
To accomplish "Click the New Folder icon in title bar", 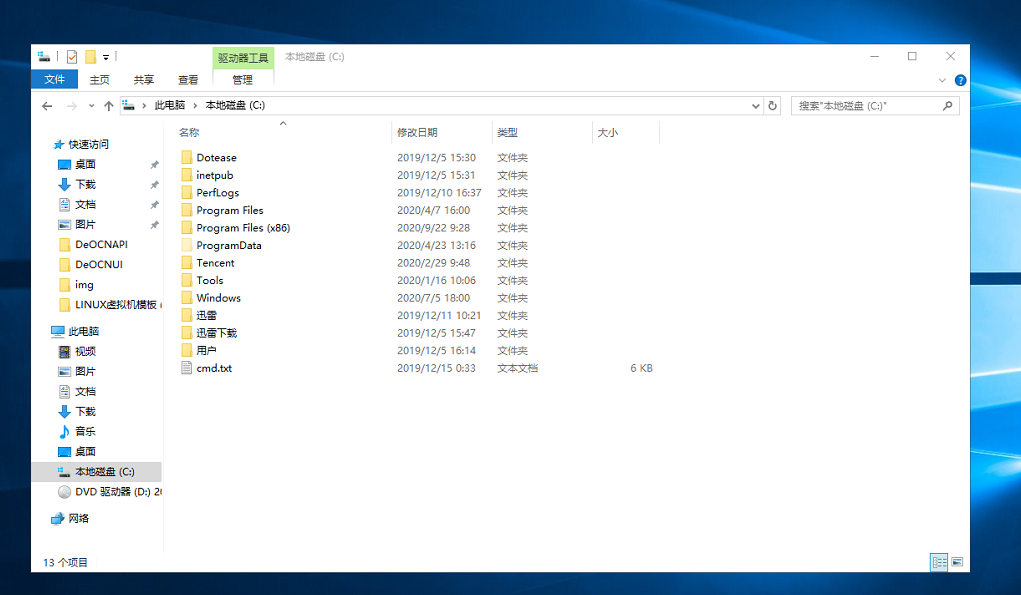I will point(90,57).
